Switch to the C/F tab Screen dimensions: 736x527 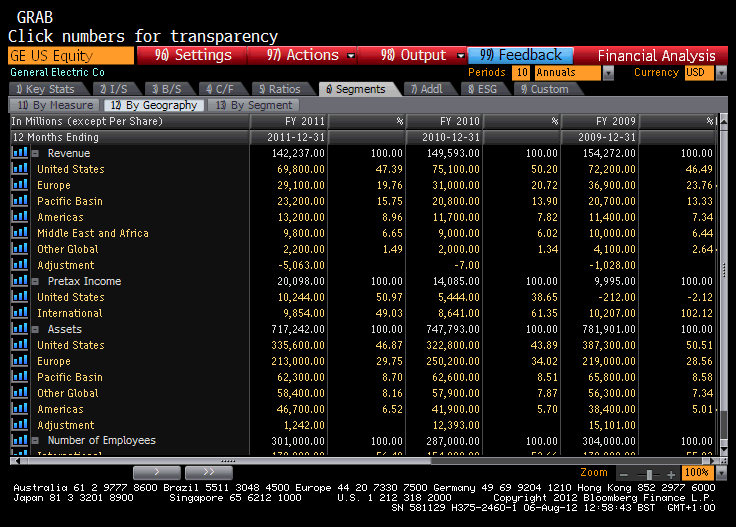pyautogui.click(x=222, y=89)
